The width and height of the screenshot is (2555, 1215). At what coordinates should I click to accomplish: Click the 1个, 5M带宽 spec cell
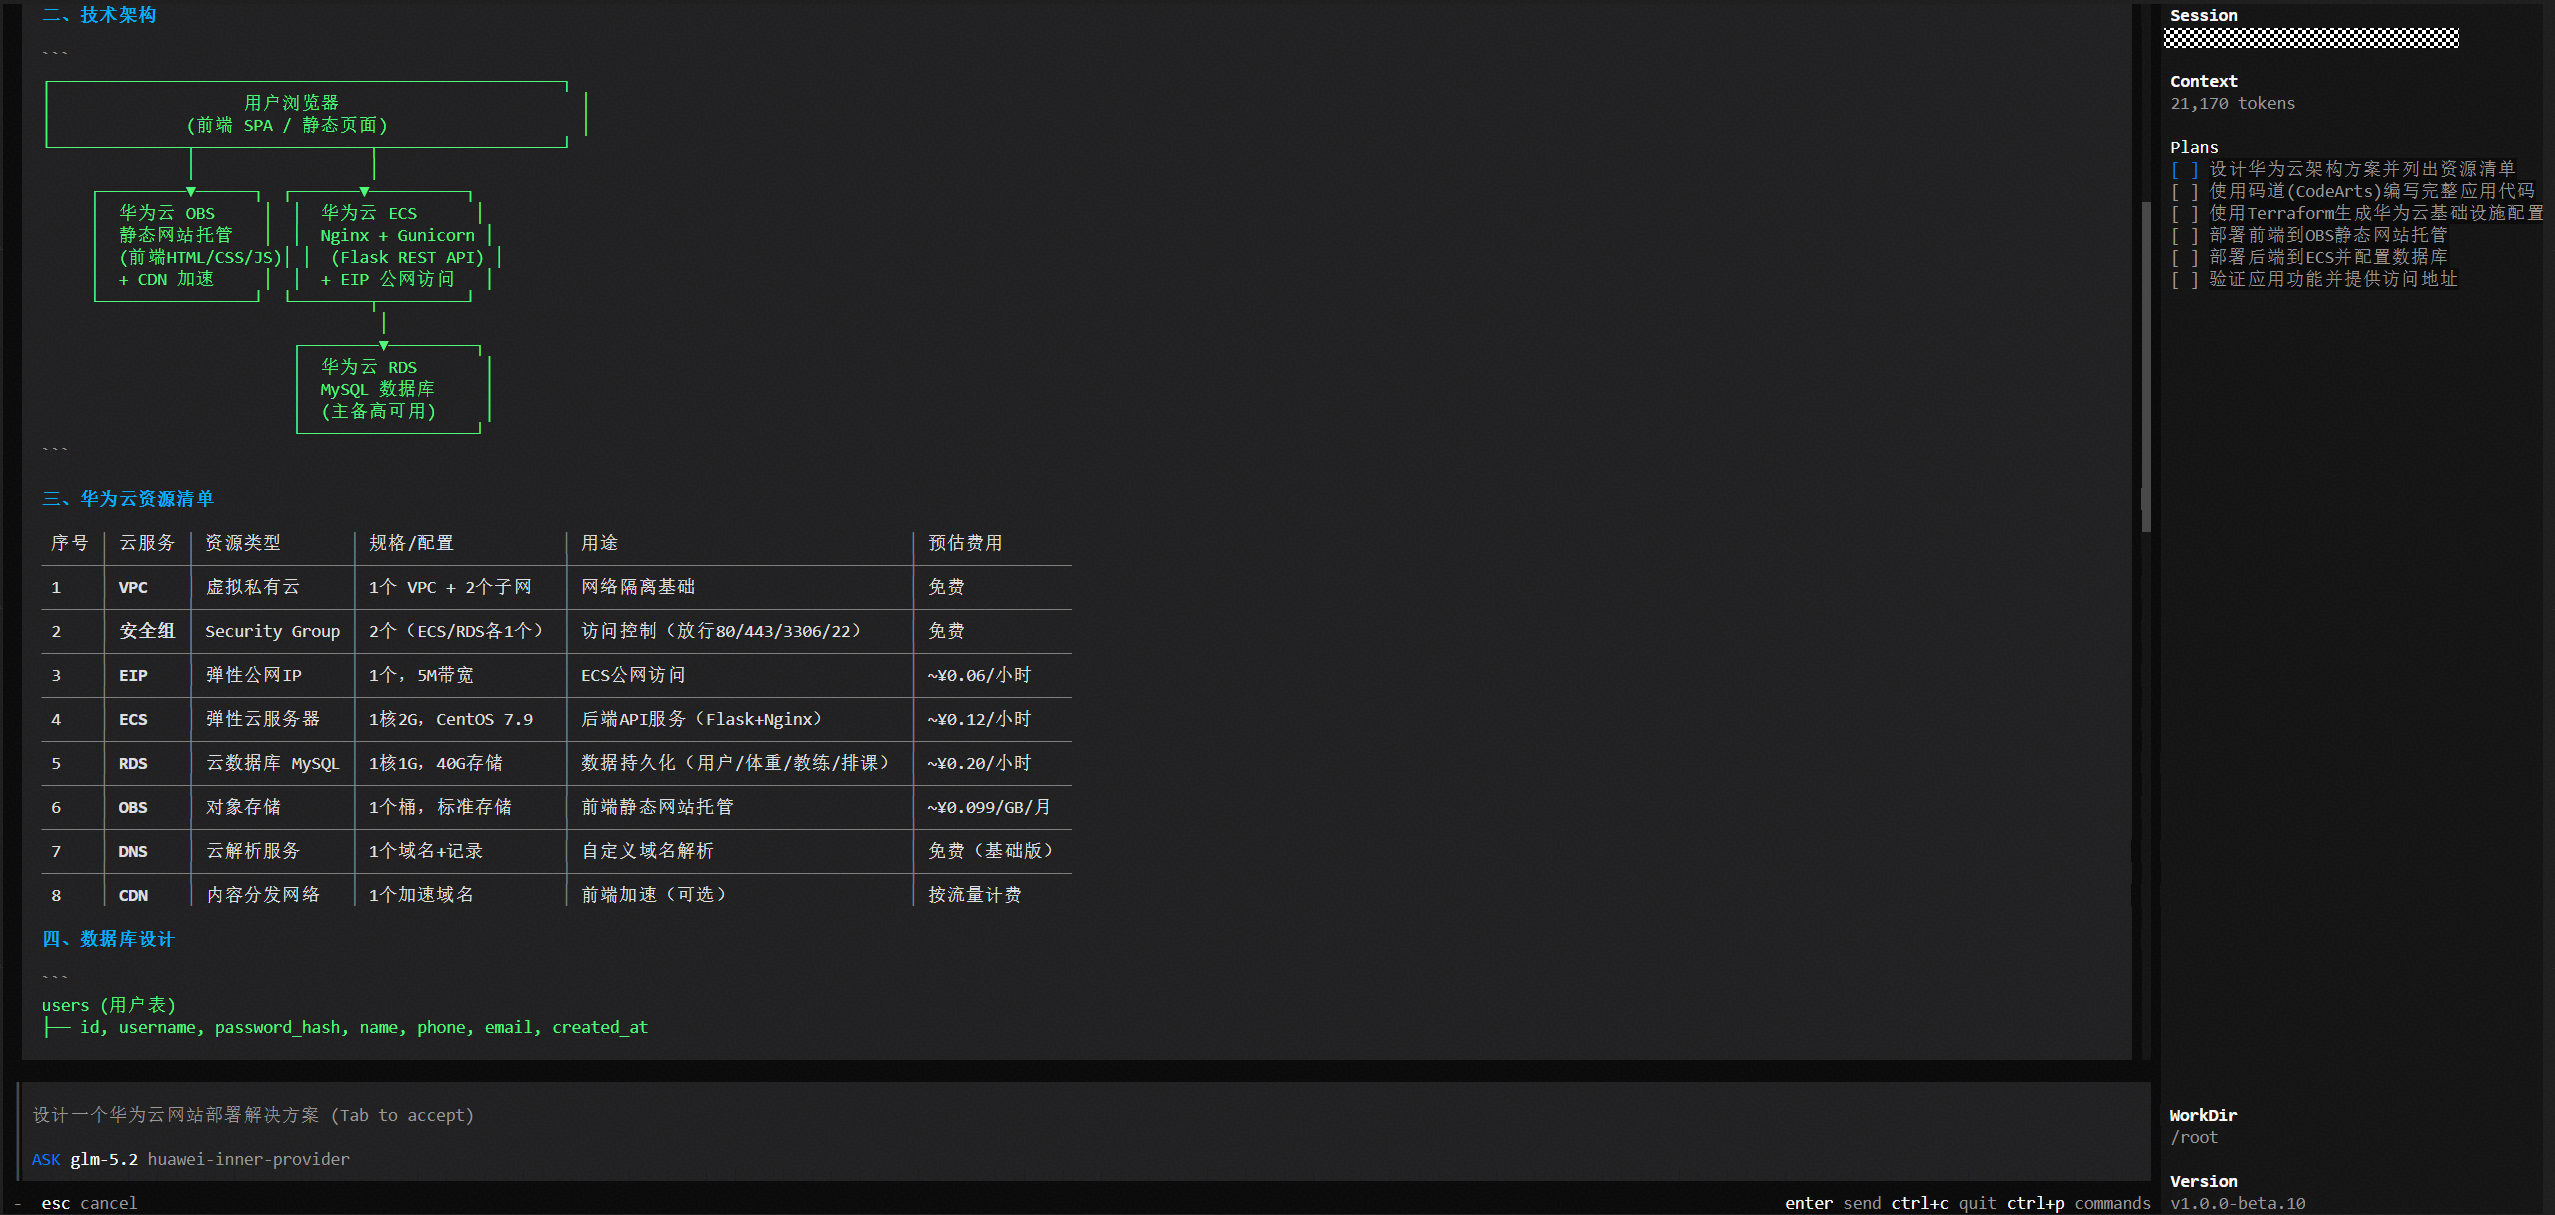(421, 675)
